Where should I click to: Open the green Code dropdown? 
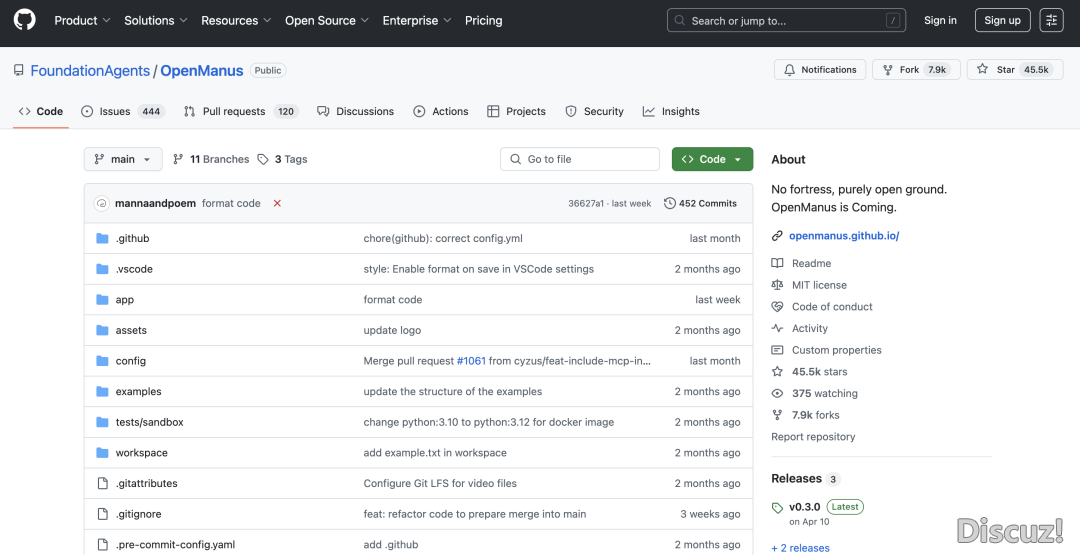click(x=712, y=159)
